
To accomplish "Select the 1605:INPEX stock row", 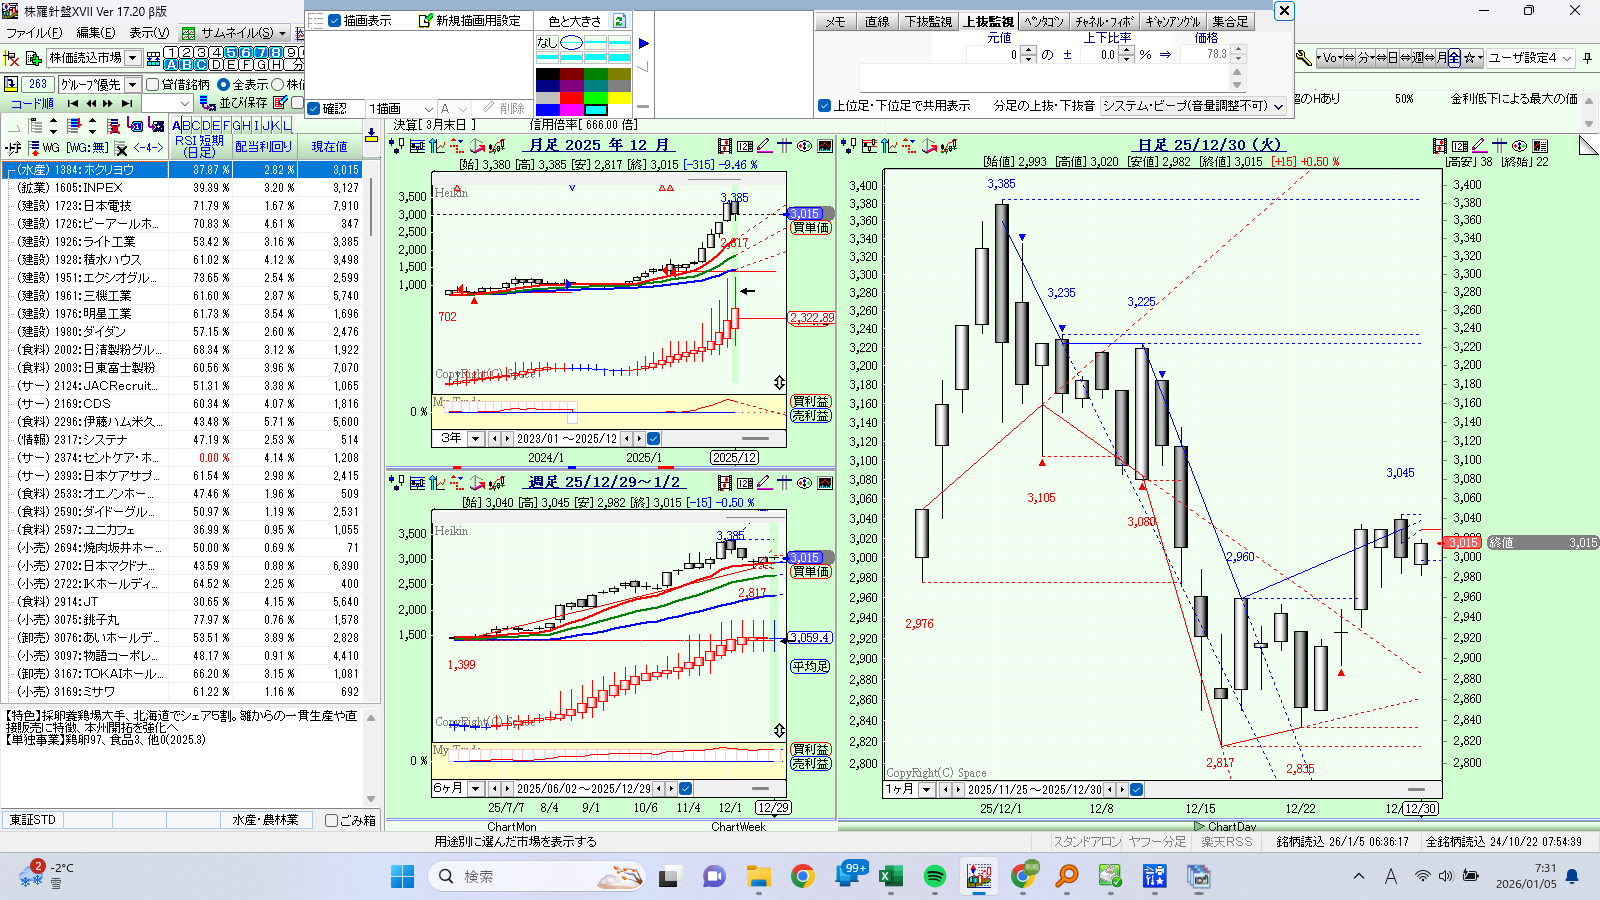I will [x=88, y=188].
